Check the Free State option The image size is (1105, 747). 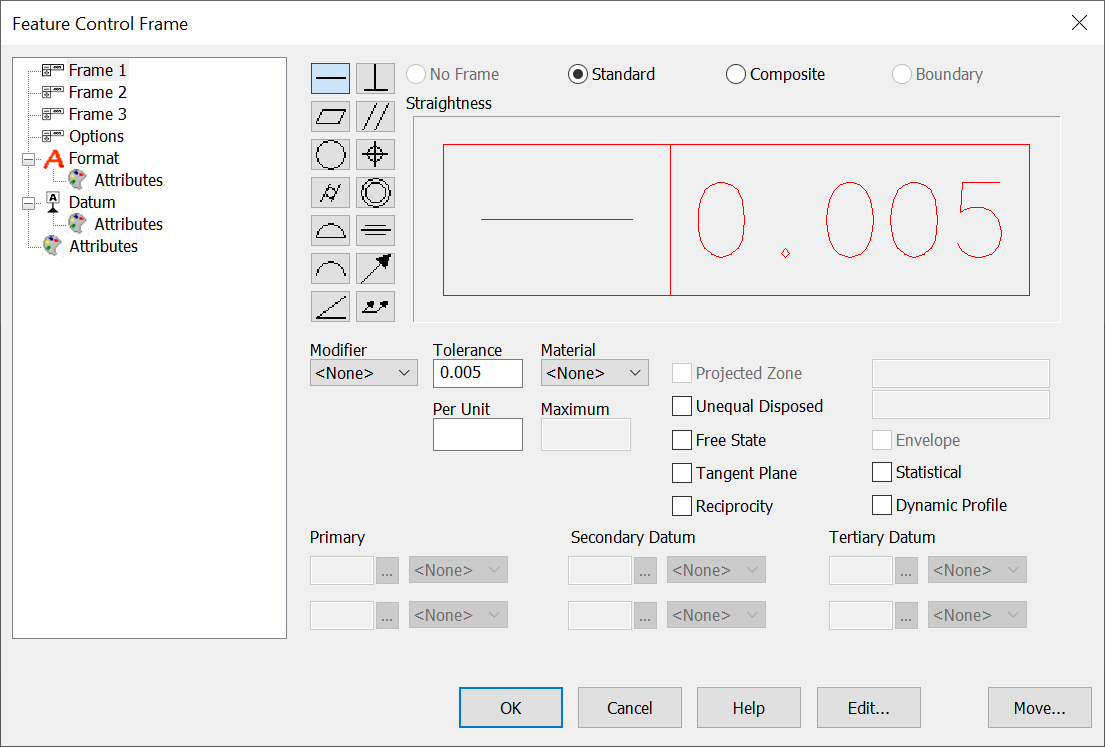coord(682,440)
